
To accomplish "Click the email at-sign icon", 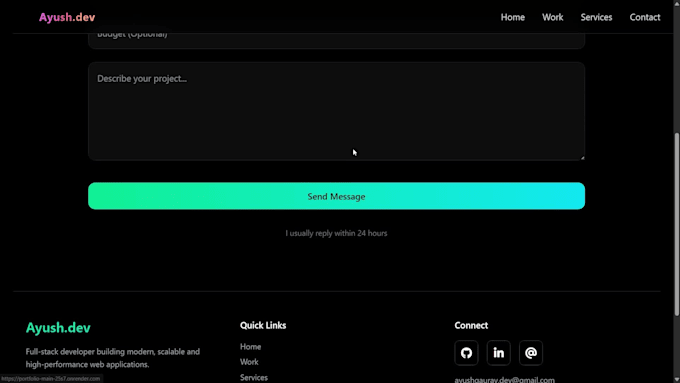I will click(531, 353).
